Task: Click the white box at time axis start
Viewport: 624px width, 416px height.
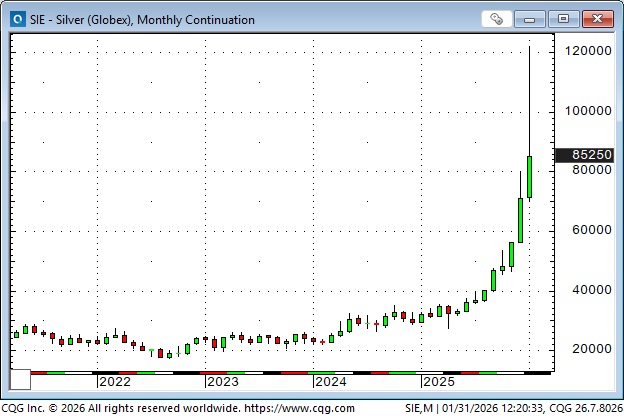Action: (23, 381)
